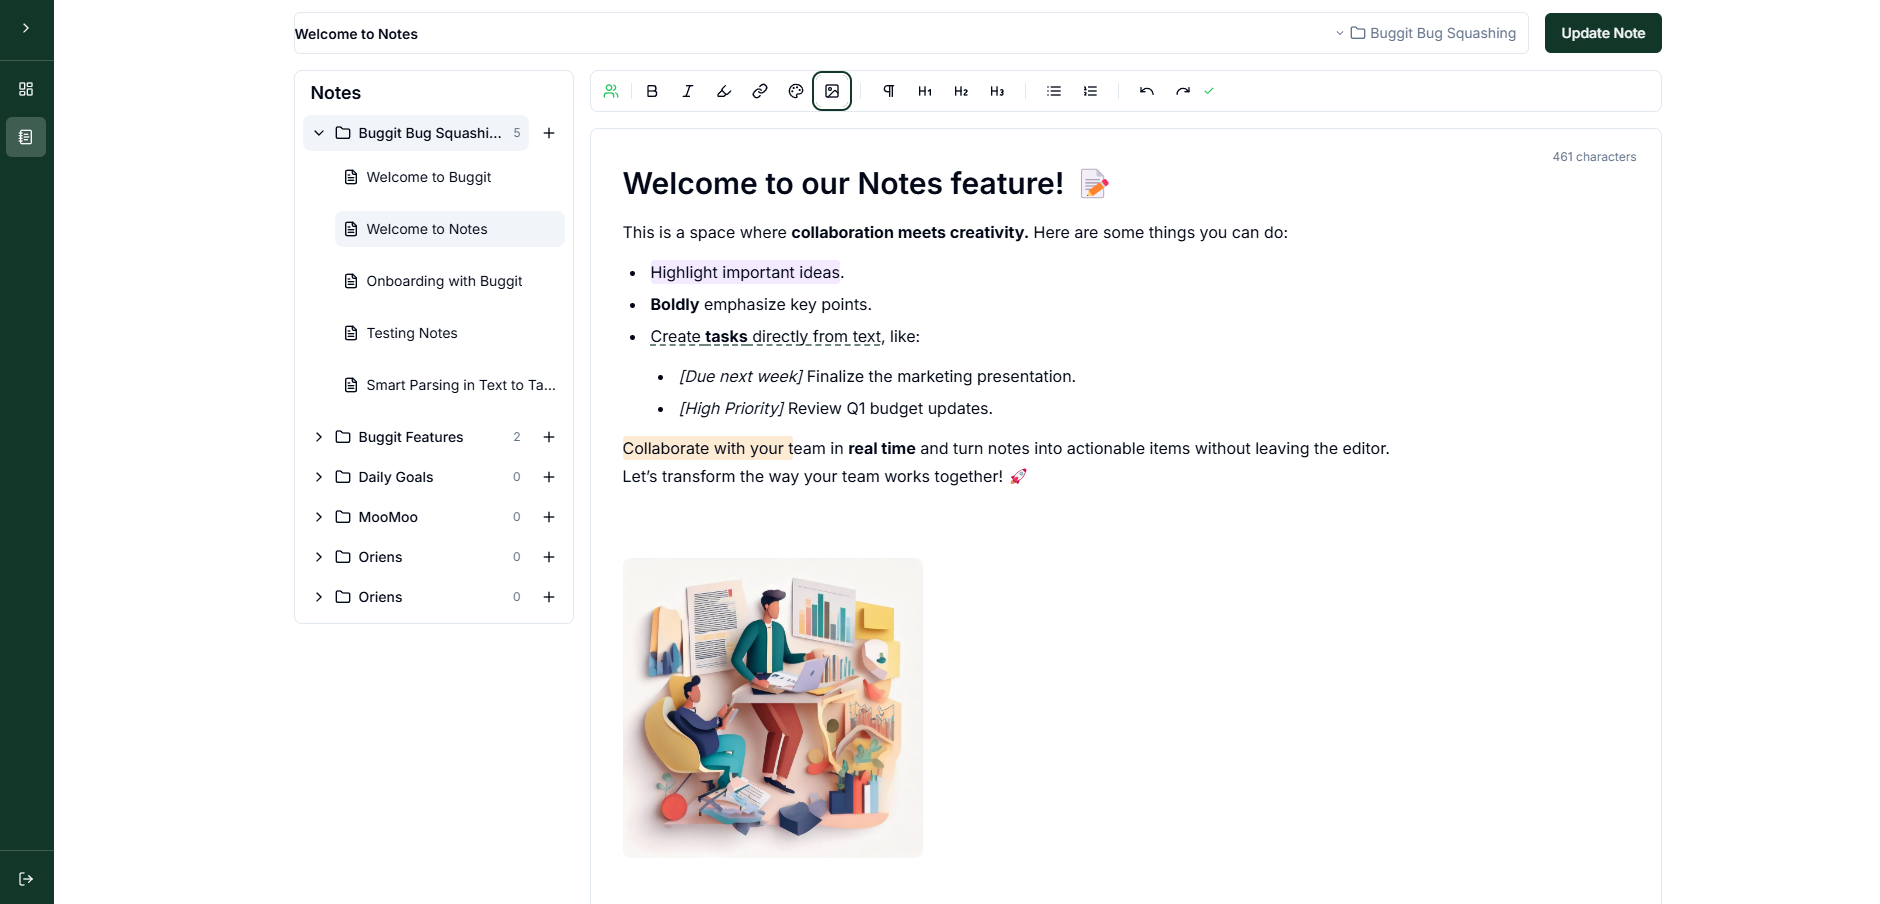Select the highlighter tool
Viewport: 1880px width, 904px height.
724,91
